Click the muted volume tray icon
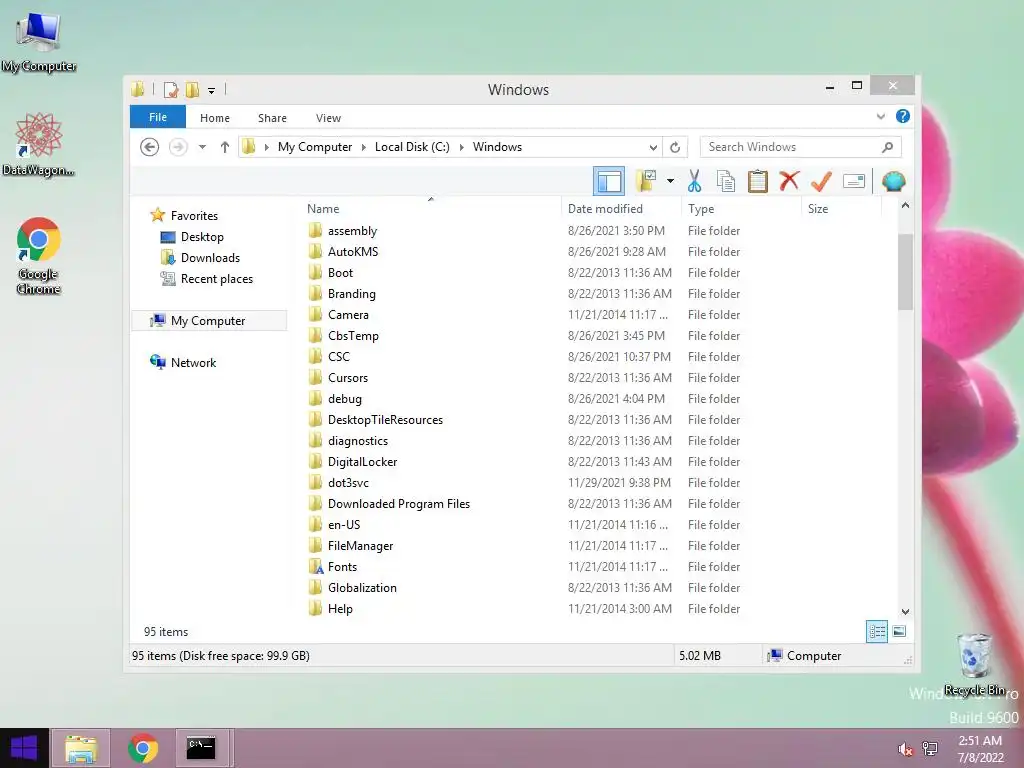The height and width of the screenshot is (768, 1024). coord(906,748)
